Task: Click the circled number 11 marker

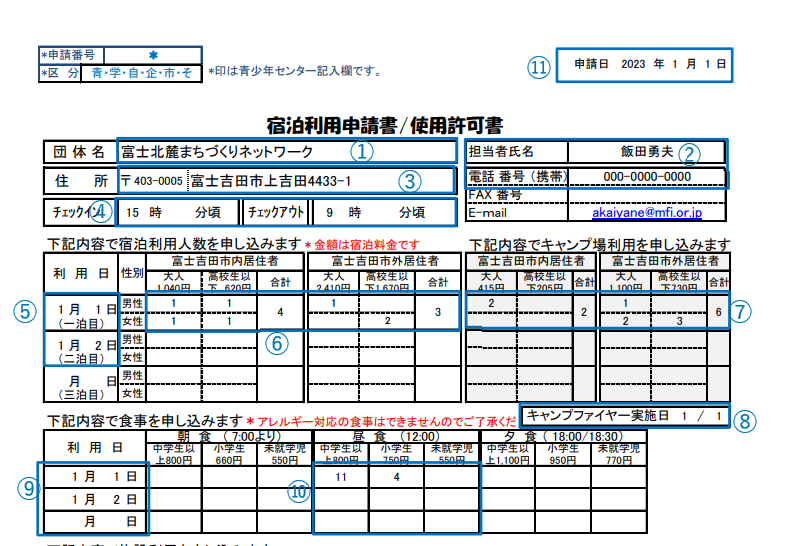Action: [x=539, y=67]
